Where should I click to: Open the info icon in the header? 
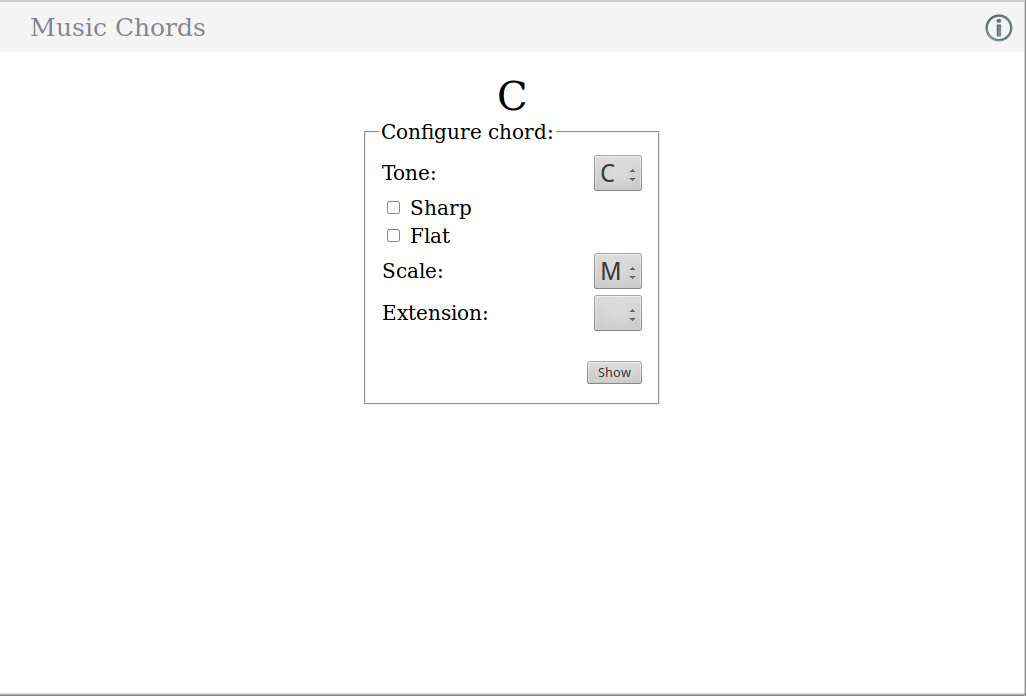click(x=998, y=28)
